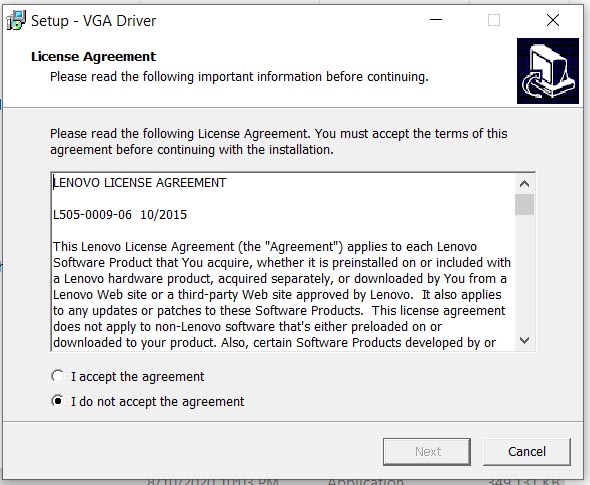Viewport: 590px width, 485px height.
Task: Cancel the VGA Driver setup
Action: click(x=527, y=452)
